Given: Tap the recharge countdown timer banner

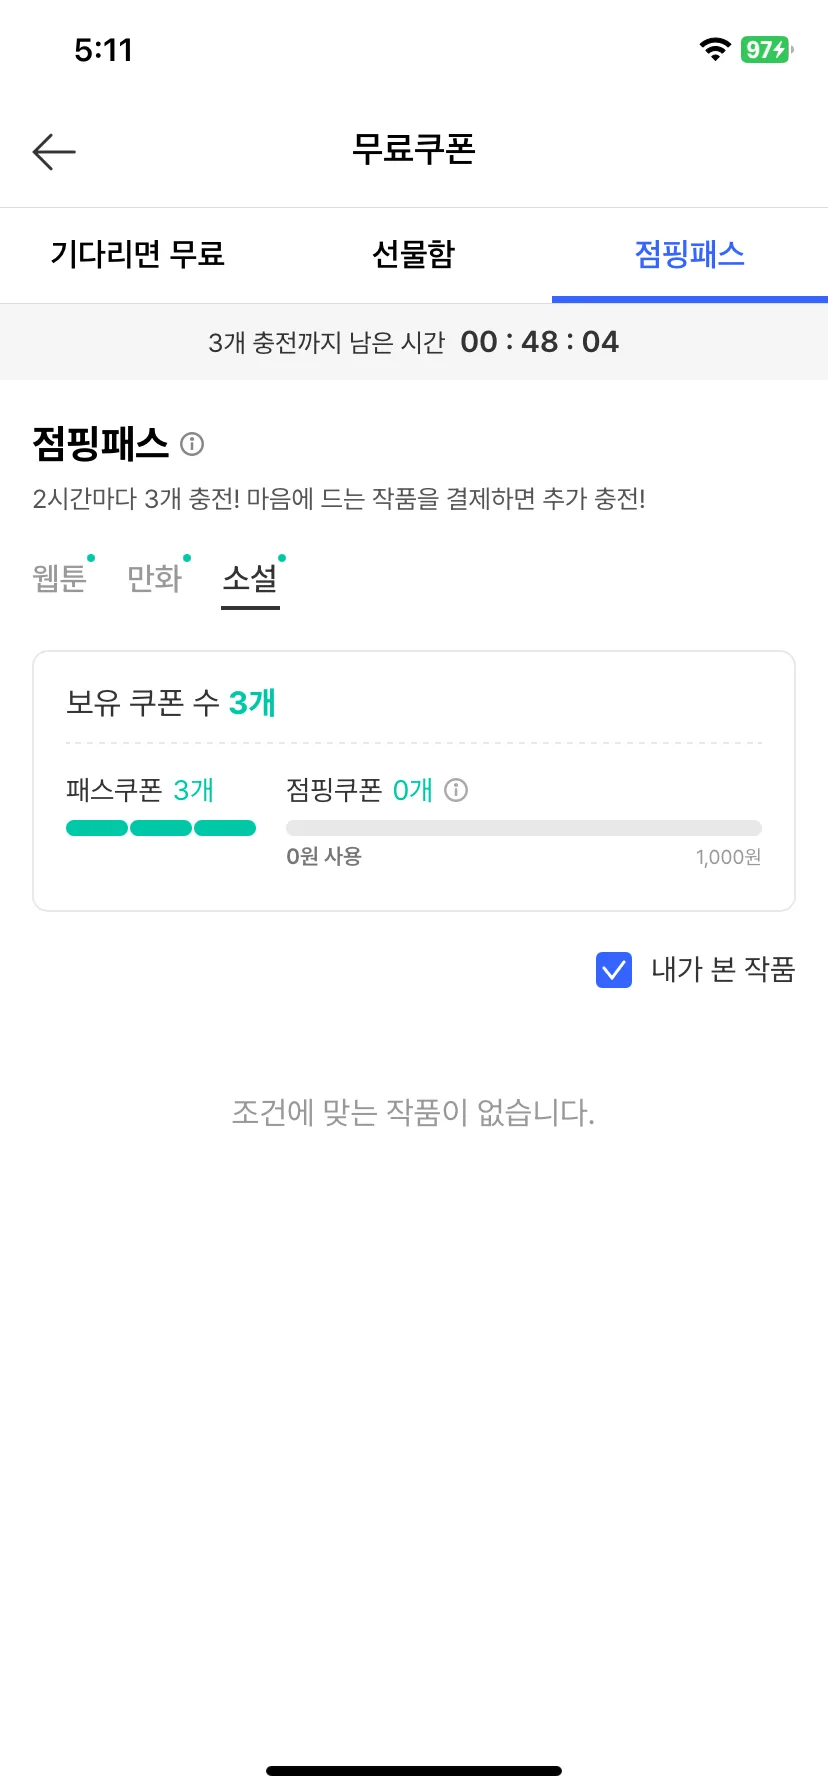Looking at the screenshot, I should pos(414,342).
